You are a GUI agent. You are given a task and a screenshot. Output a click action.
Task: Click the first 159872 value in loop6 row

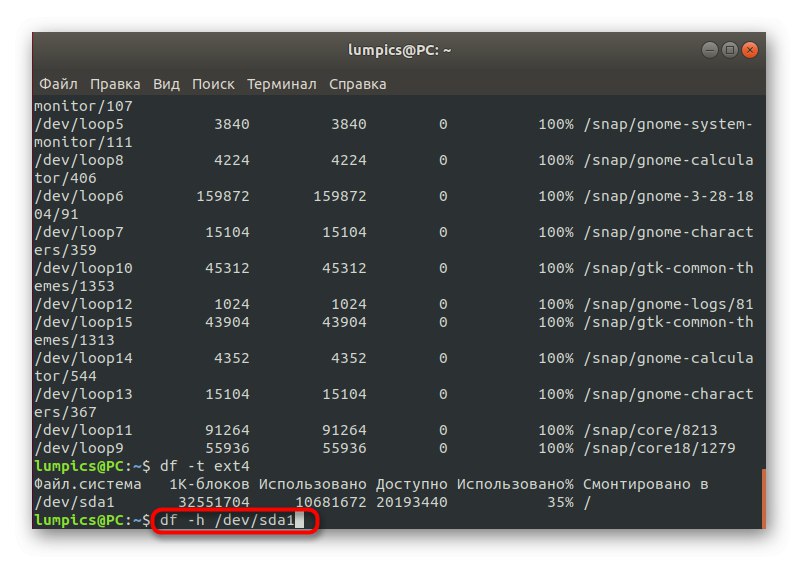(x=223, y=197)
